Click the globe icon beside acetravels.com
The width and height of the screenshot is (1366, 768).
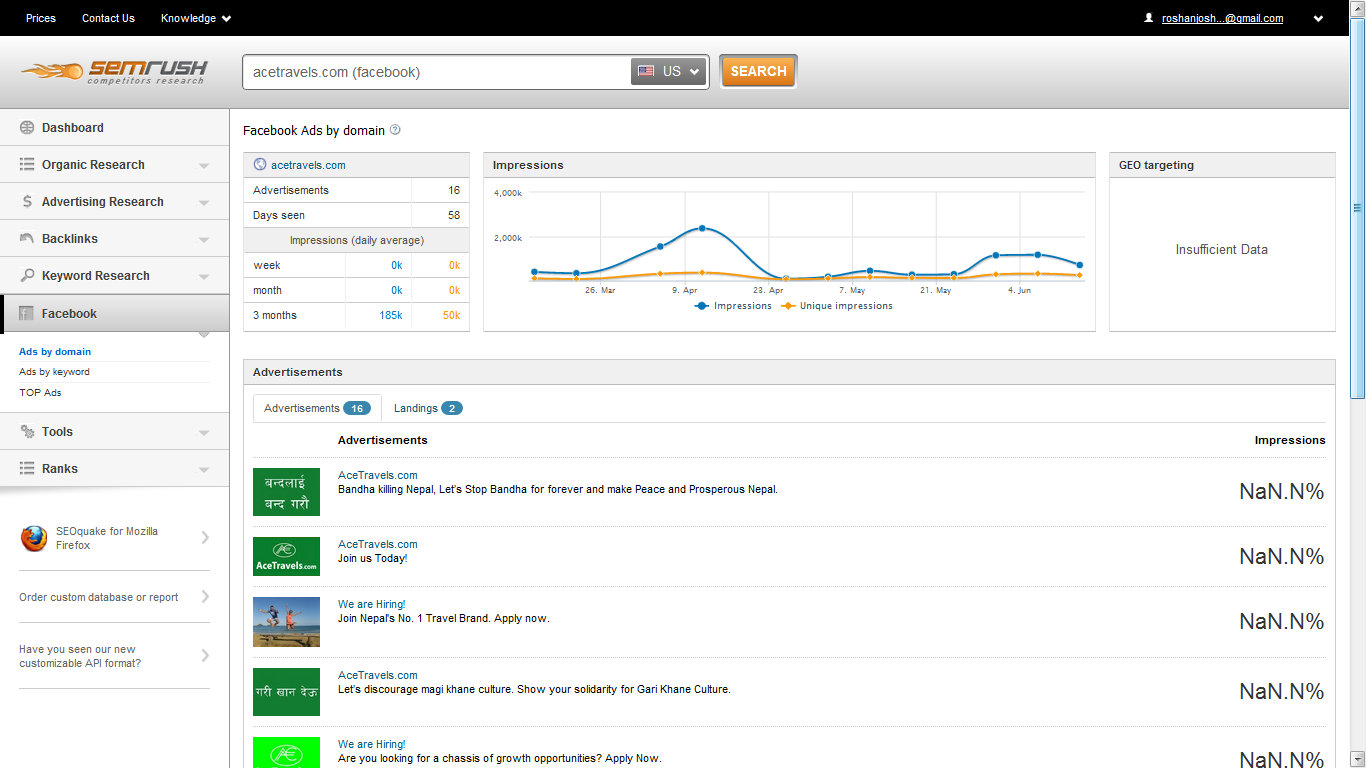(x=260, y=165)
